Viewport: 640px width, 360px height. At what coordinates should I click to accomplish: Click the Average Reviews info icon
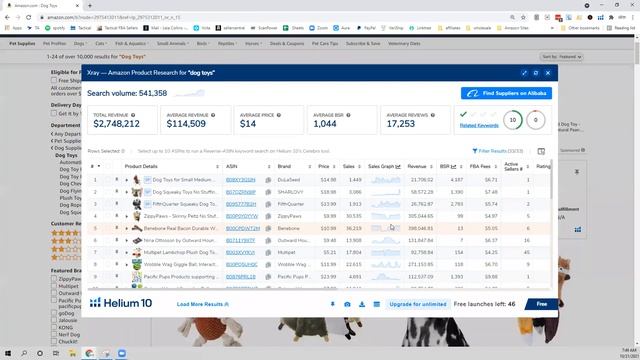coord(433,115)
